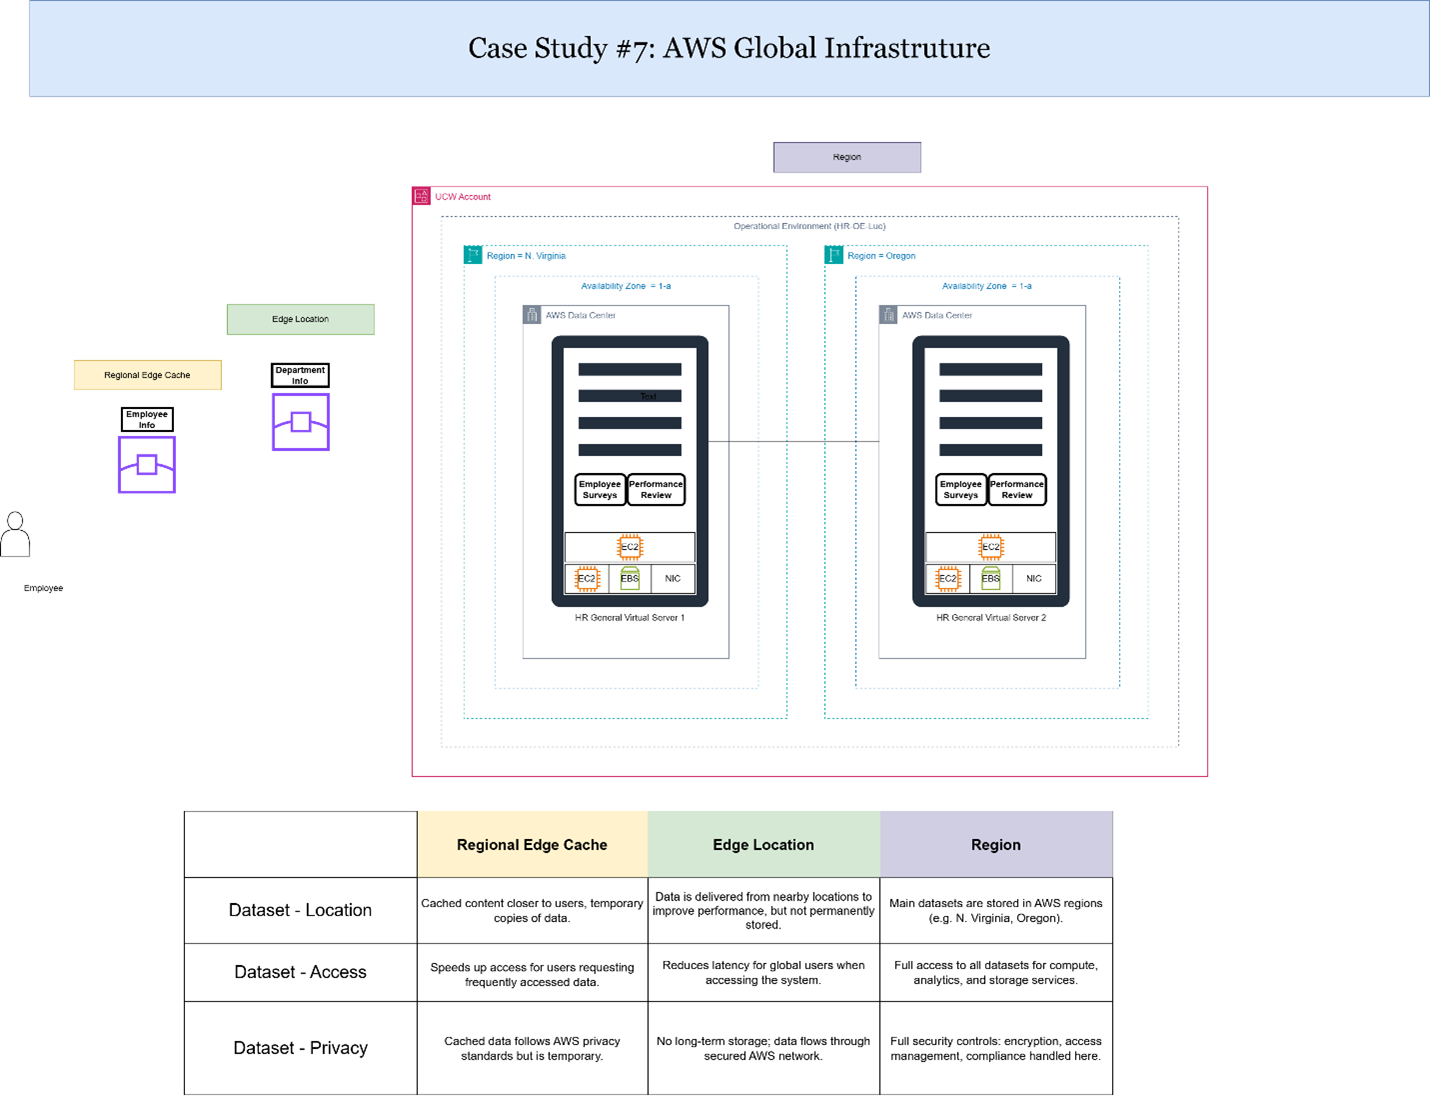Click the "Dataset - Location" row header
This screenshot has width=1430, height=1096.
(x=300, y=910)
